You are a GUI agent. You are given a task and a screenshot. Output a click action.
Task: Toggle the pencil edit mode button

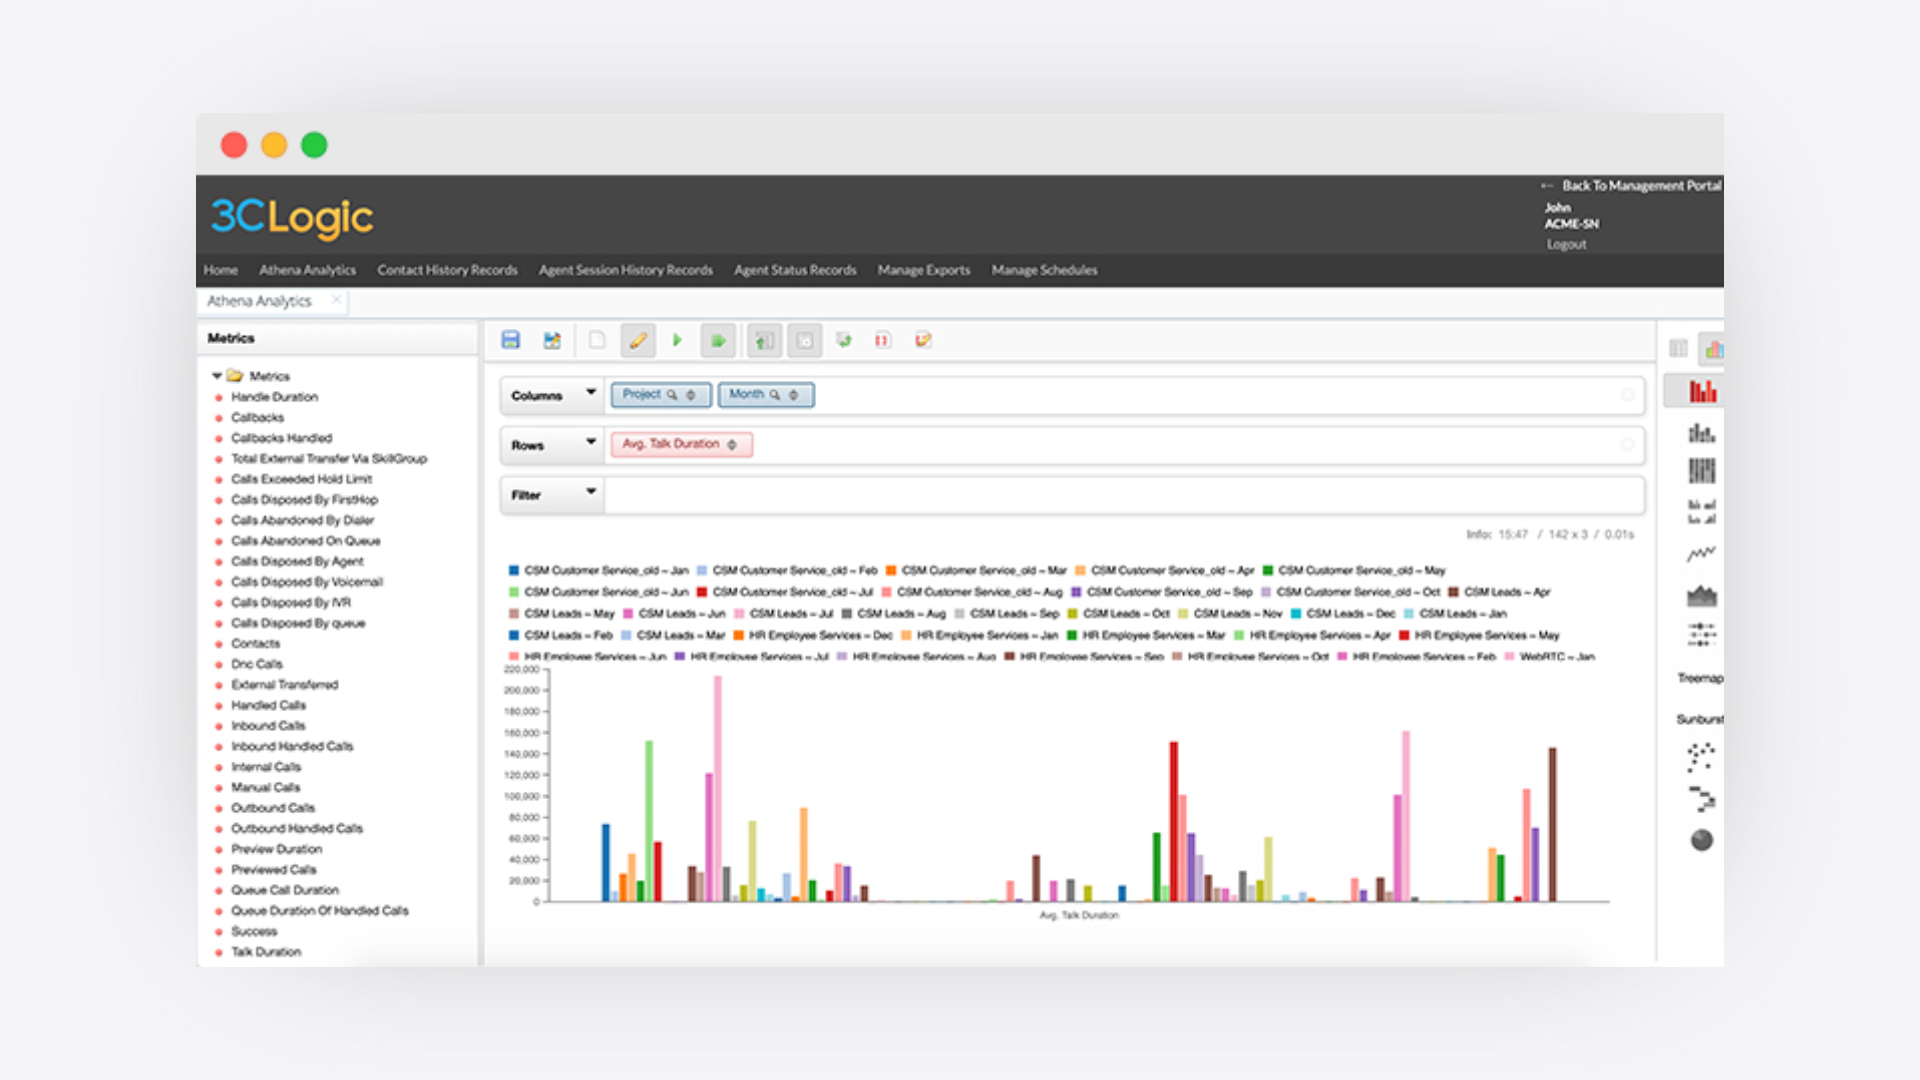pyautogui.click(x=637, y=340)
